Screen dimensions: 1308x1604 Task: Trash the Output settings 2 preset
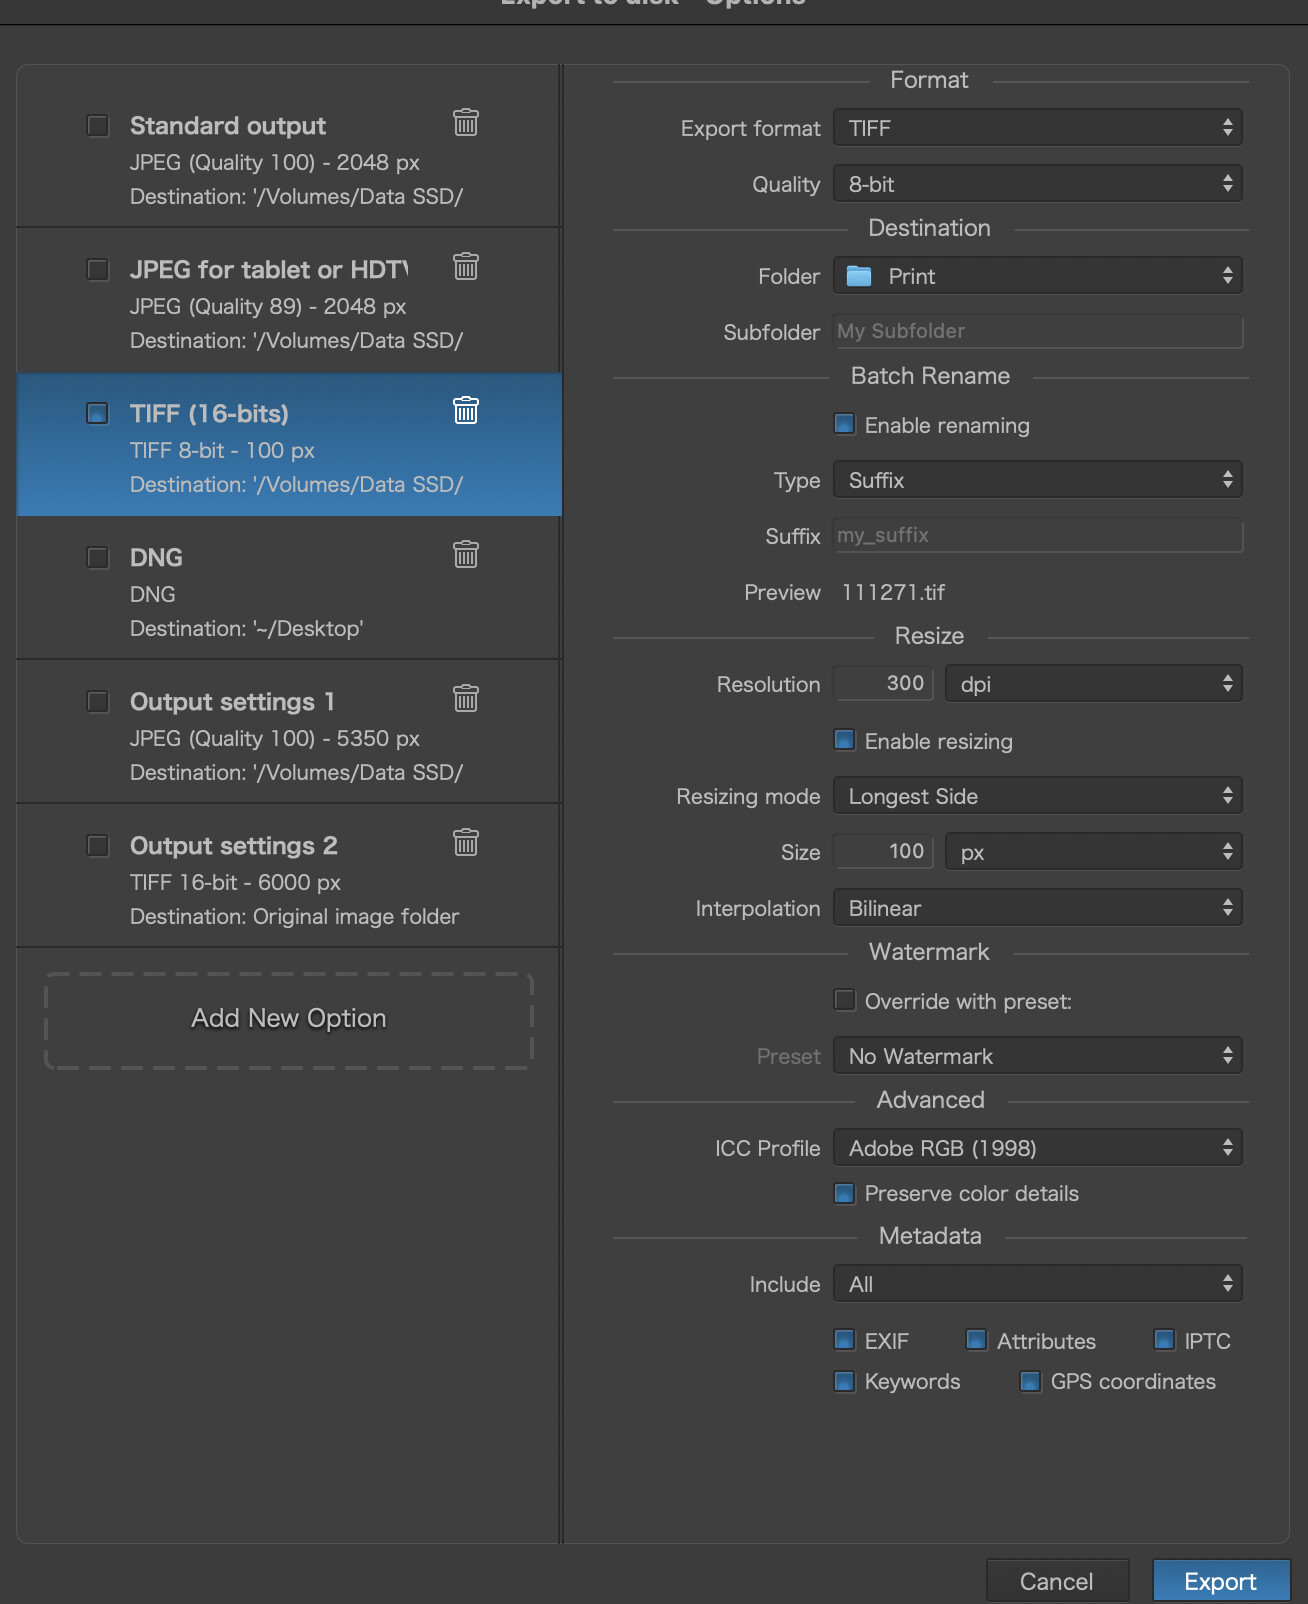pyautogui.click(x=466, y=843)
